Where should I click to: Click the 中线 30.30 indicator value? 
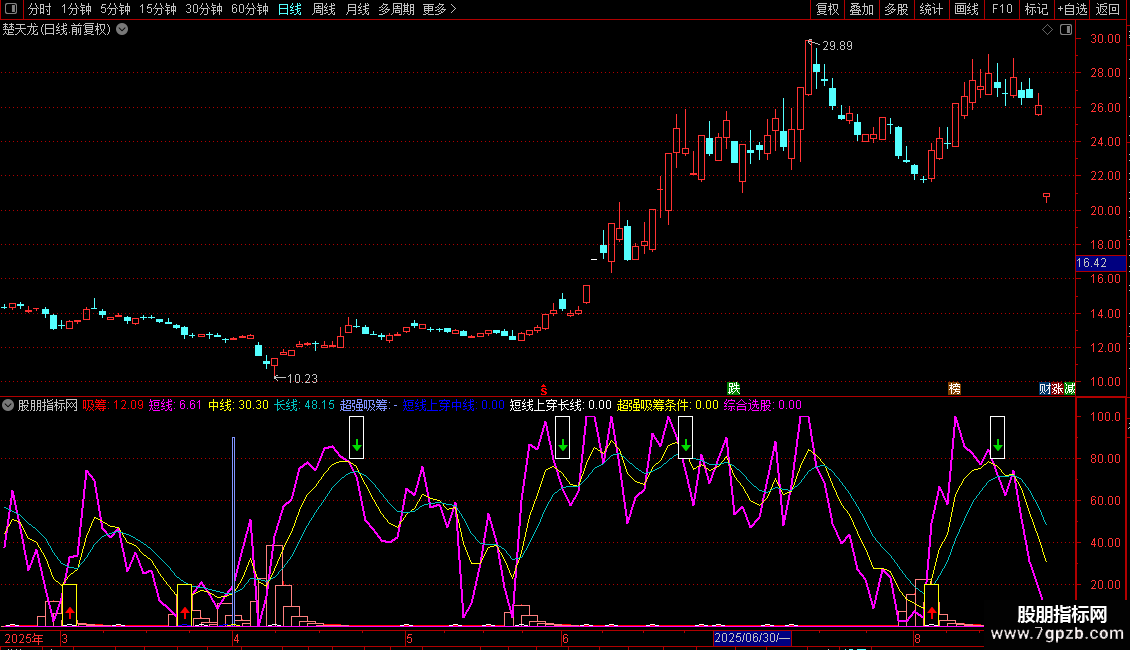[x=238, y=405]
